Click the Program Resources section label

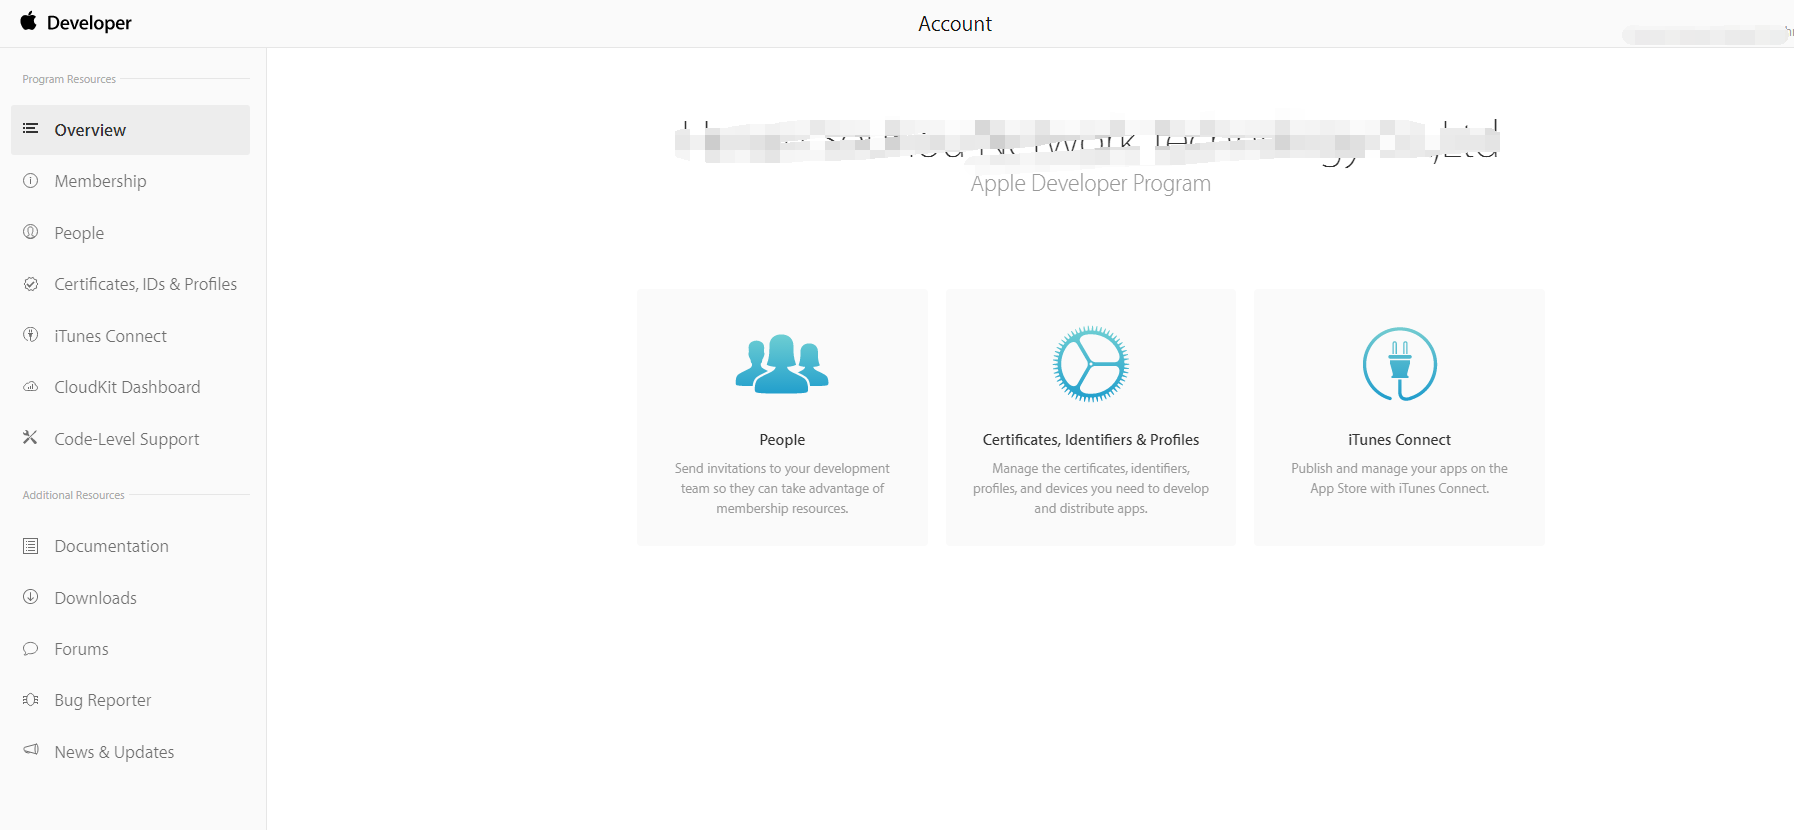coord(69,79)
